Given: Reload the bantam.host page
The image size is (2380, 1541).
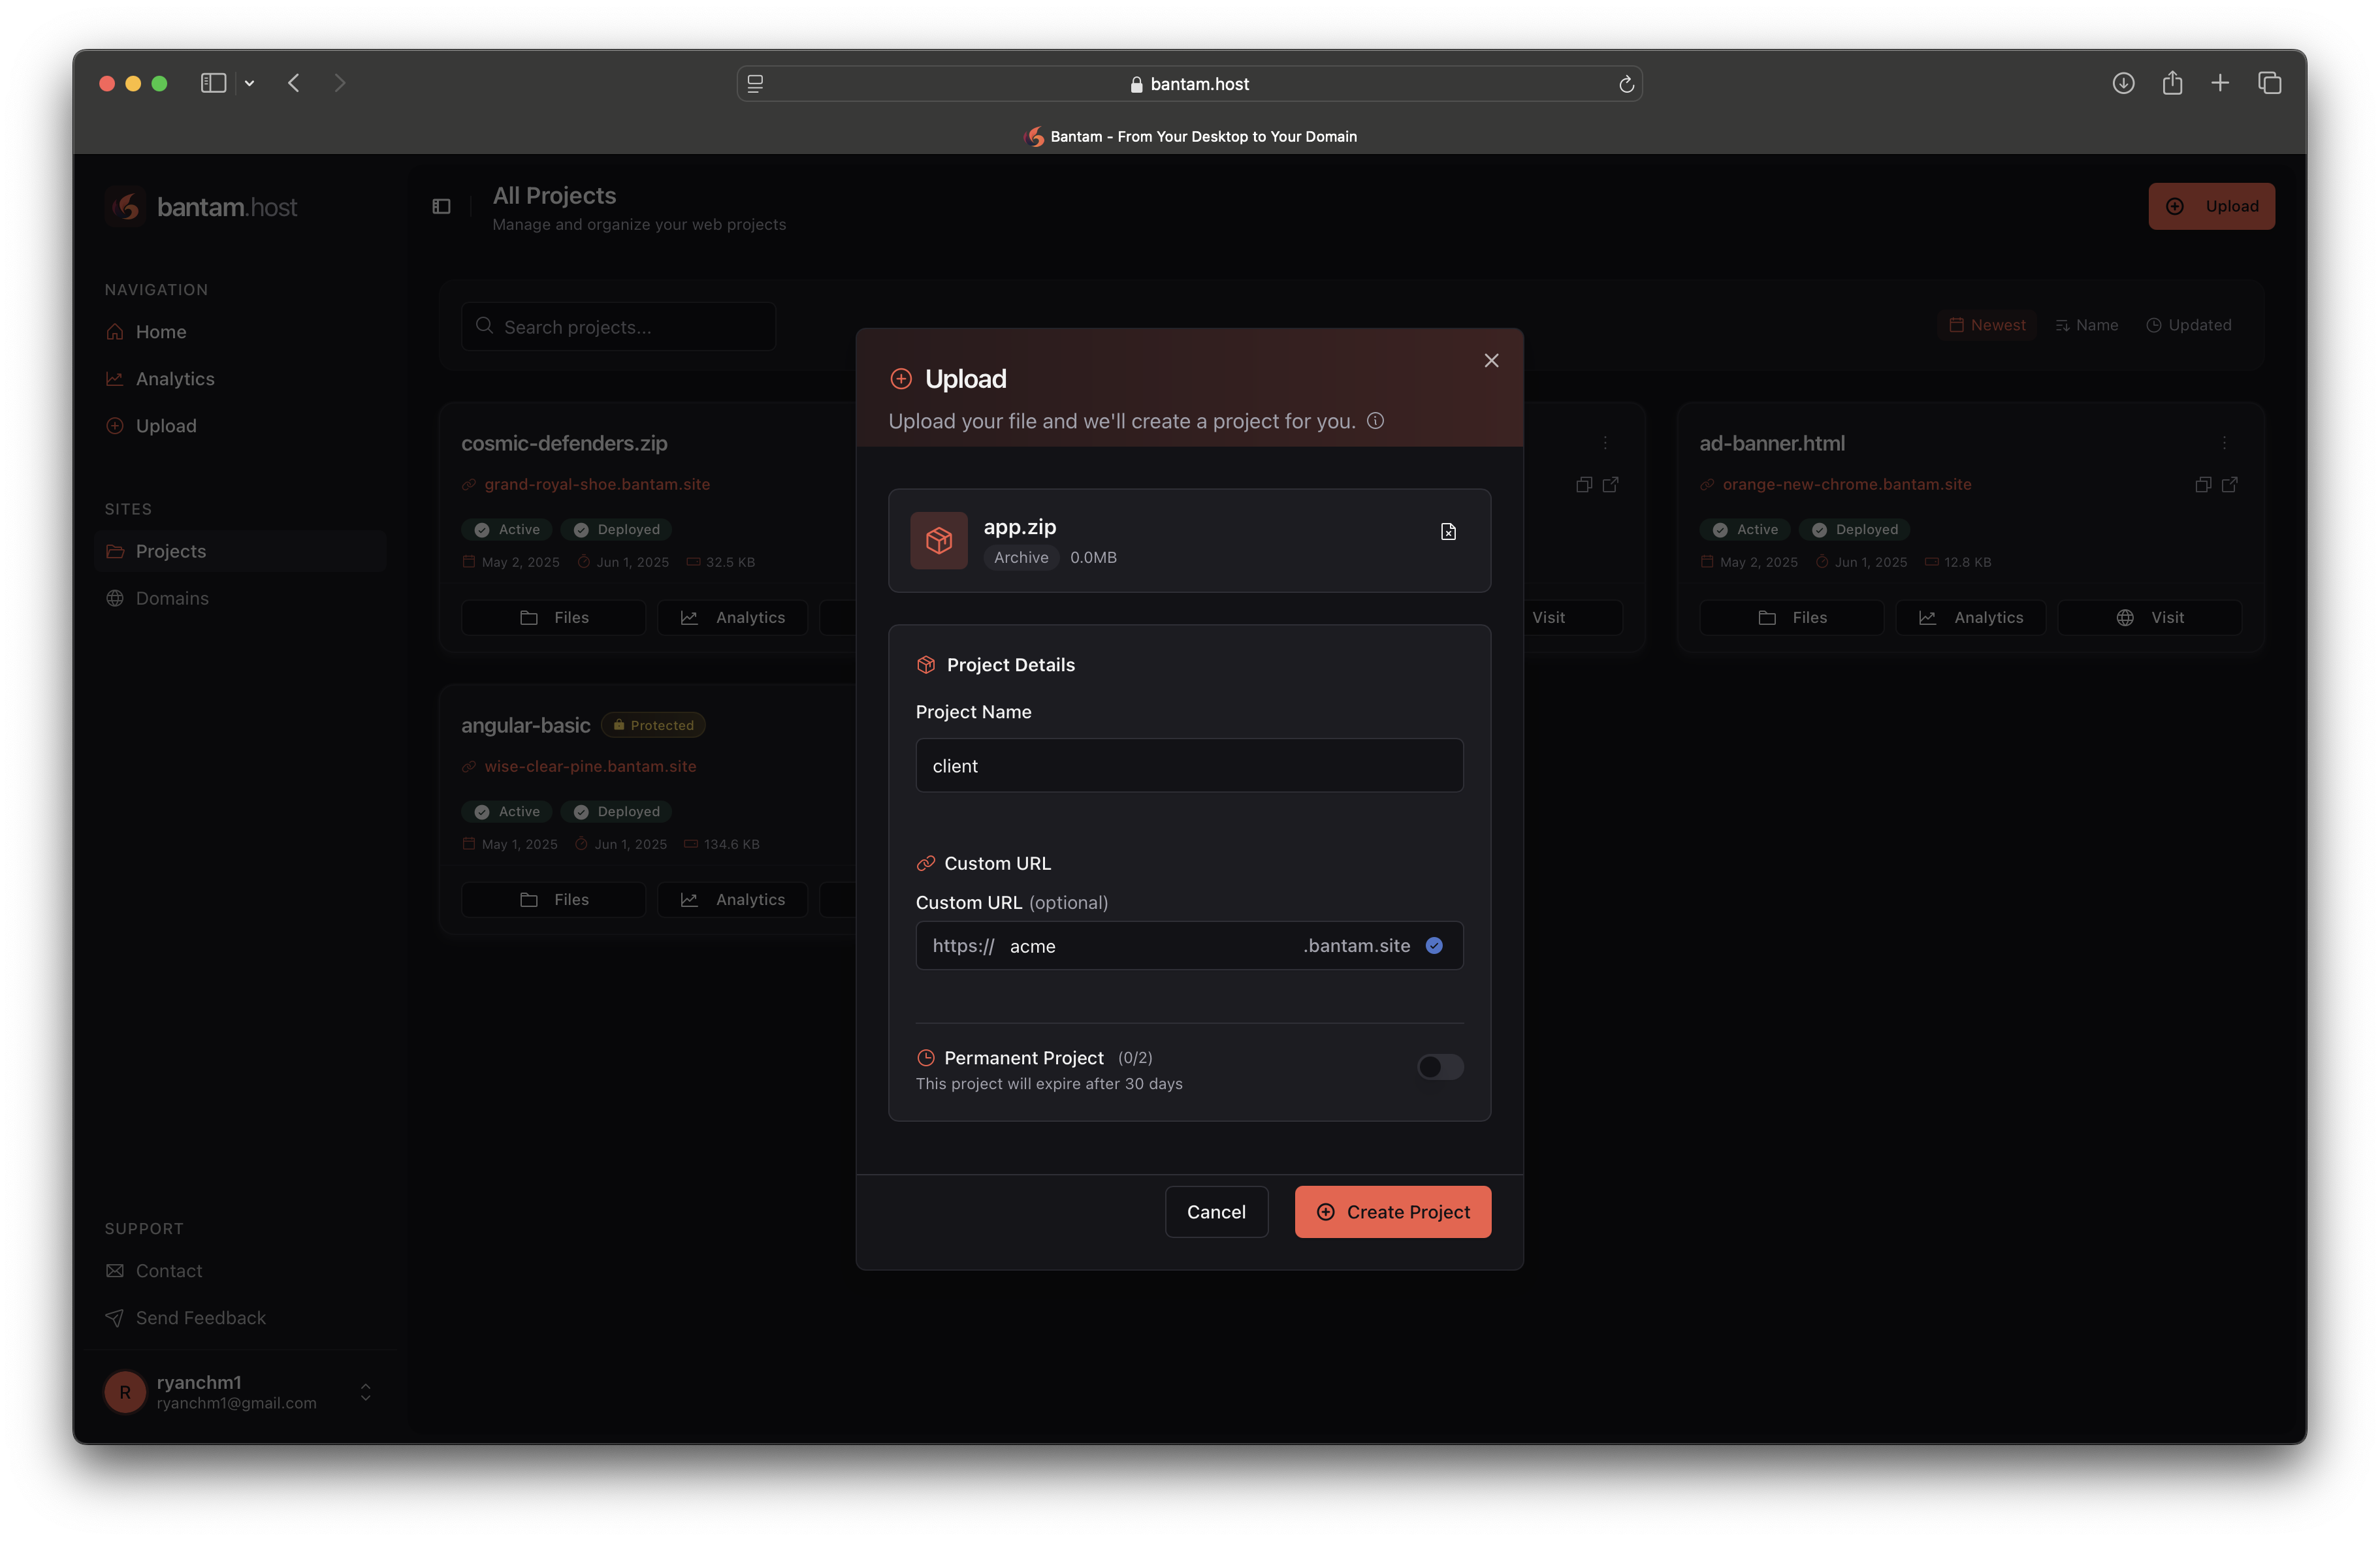Looking at the screenshot, I should [x=1626, y=84].
